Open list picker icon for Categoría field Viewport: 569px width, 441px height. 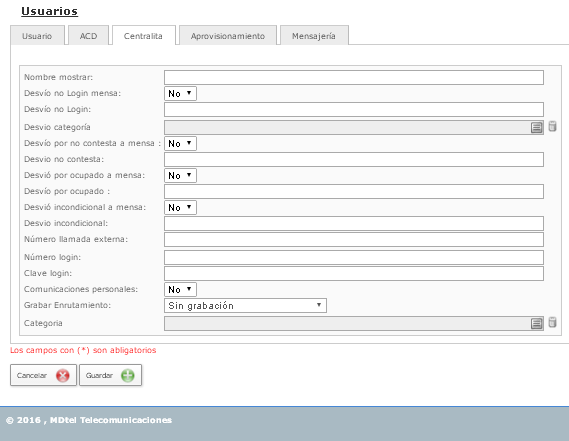[536, 323]
